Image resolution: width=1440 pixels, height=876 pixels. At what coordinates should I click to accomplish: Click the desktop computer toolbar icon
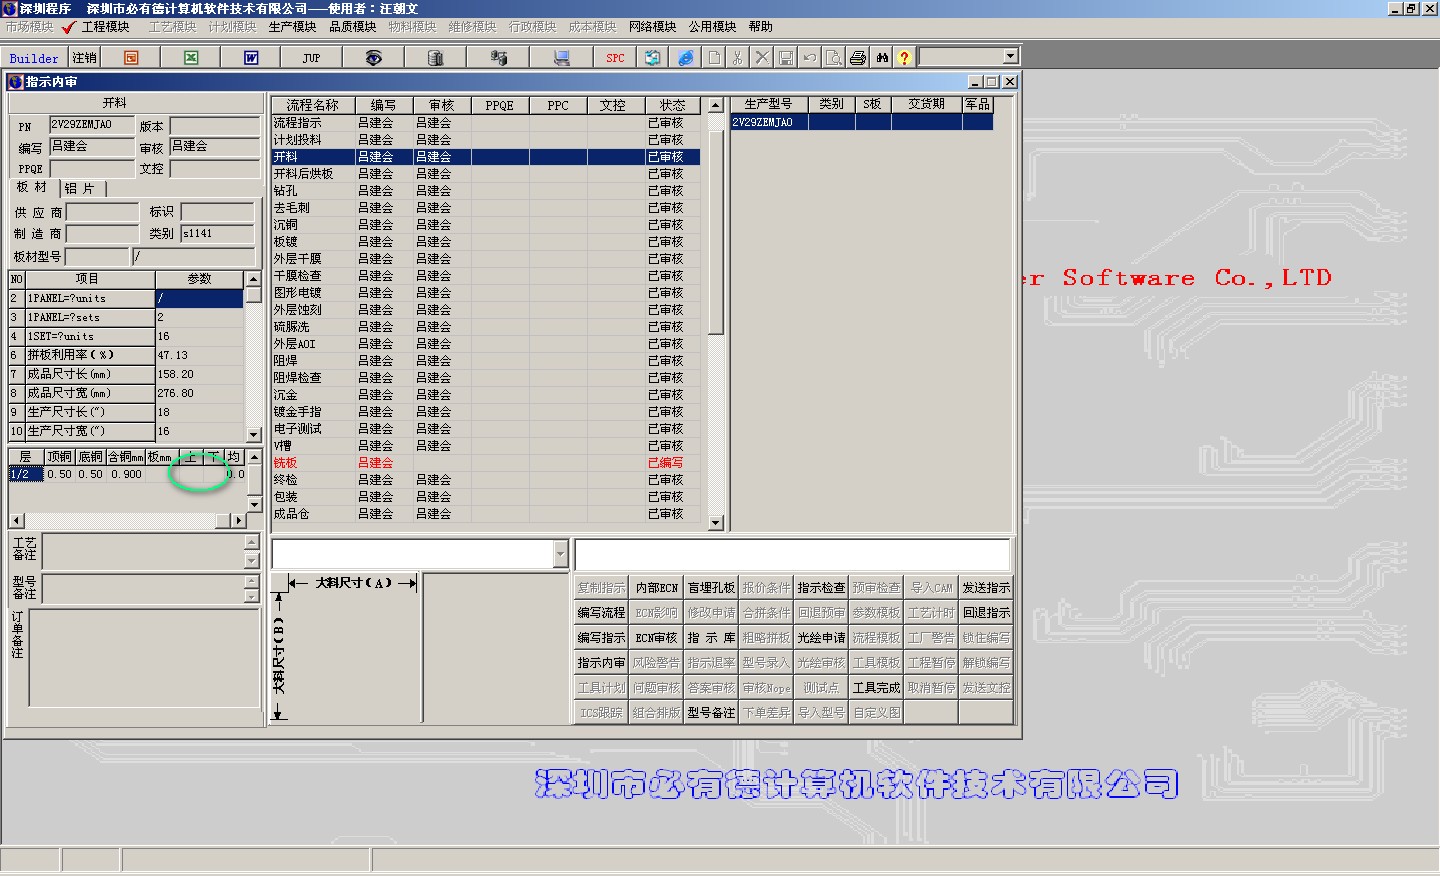(x=561, y=58)
